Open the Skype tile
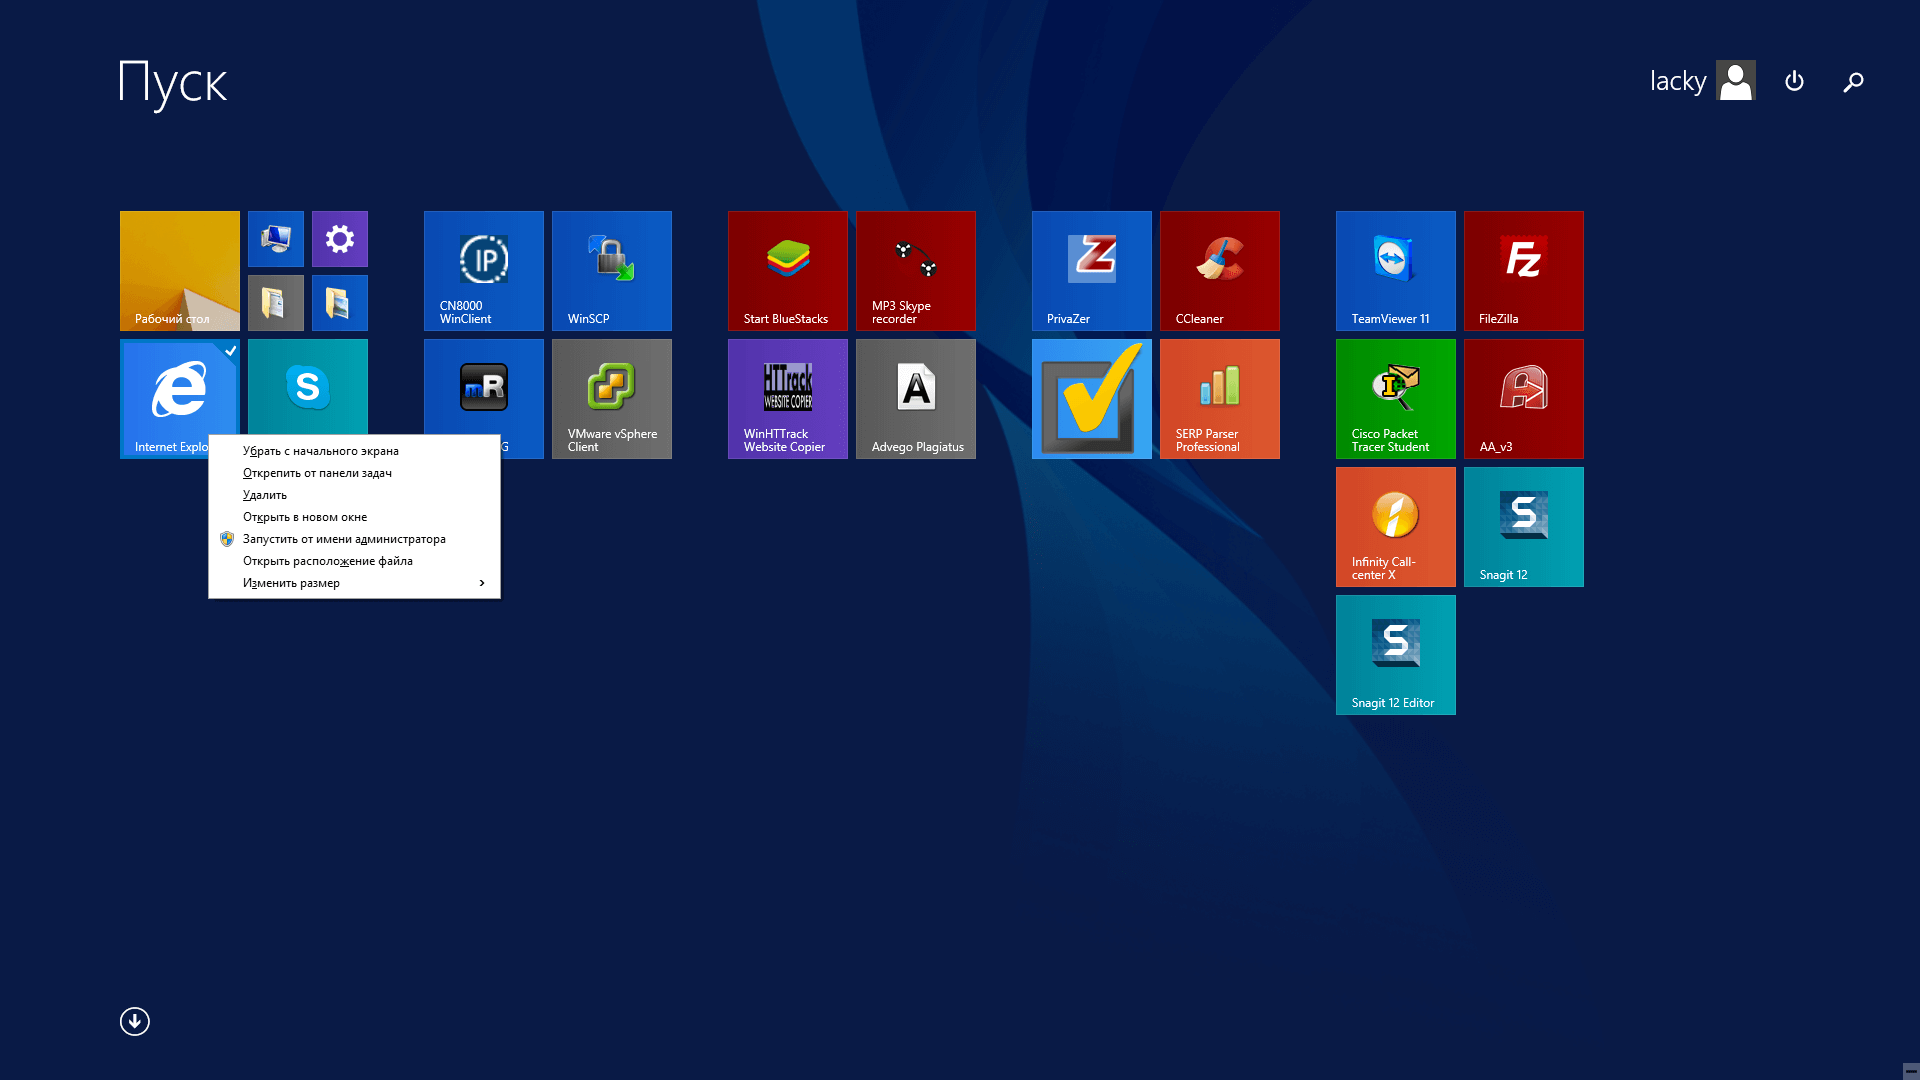This screenshot has width=1920, height=1080. pyautogui.click(x=307, y=386)
